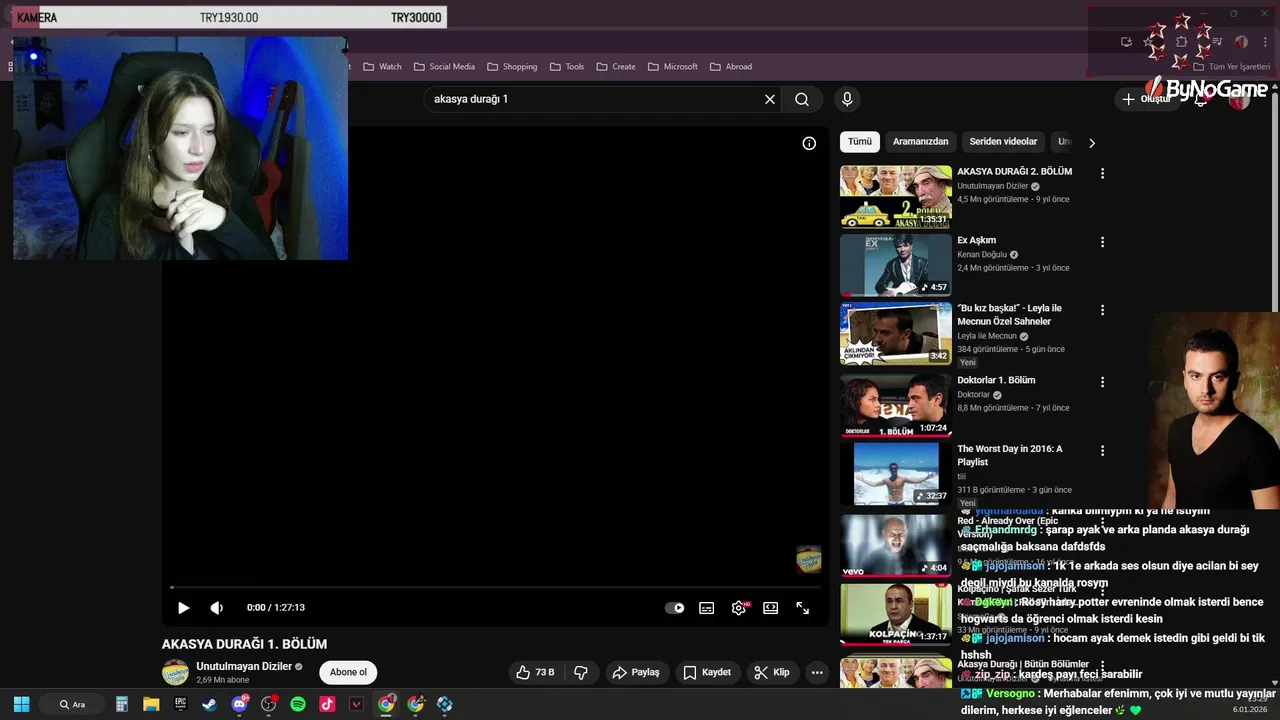The height and width of the screenshot is (720, 1280).
Task: Play the Akasya Durağı video
Action: tap(183, 608)
